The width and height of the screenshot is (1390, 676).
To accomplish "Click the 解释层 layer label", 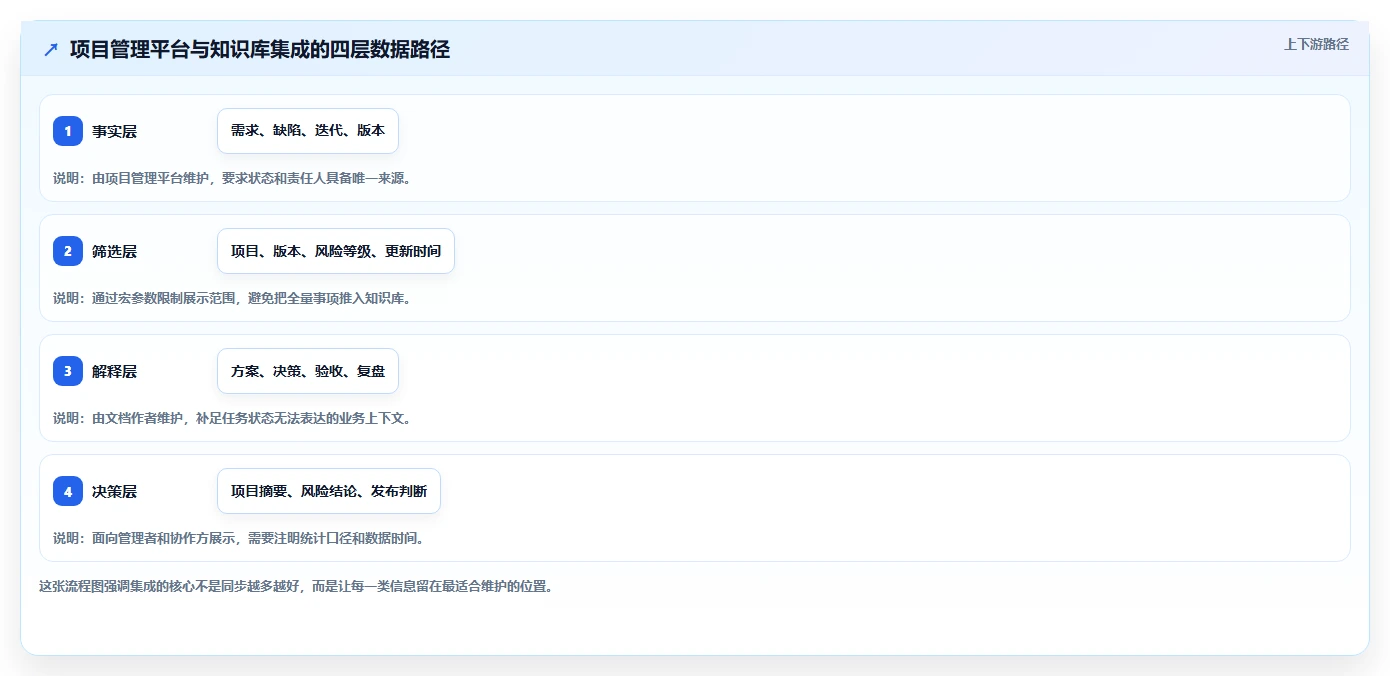I will [114, 371].
